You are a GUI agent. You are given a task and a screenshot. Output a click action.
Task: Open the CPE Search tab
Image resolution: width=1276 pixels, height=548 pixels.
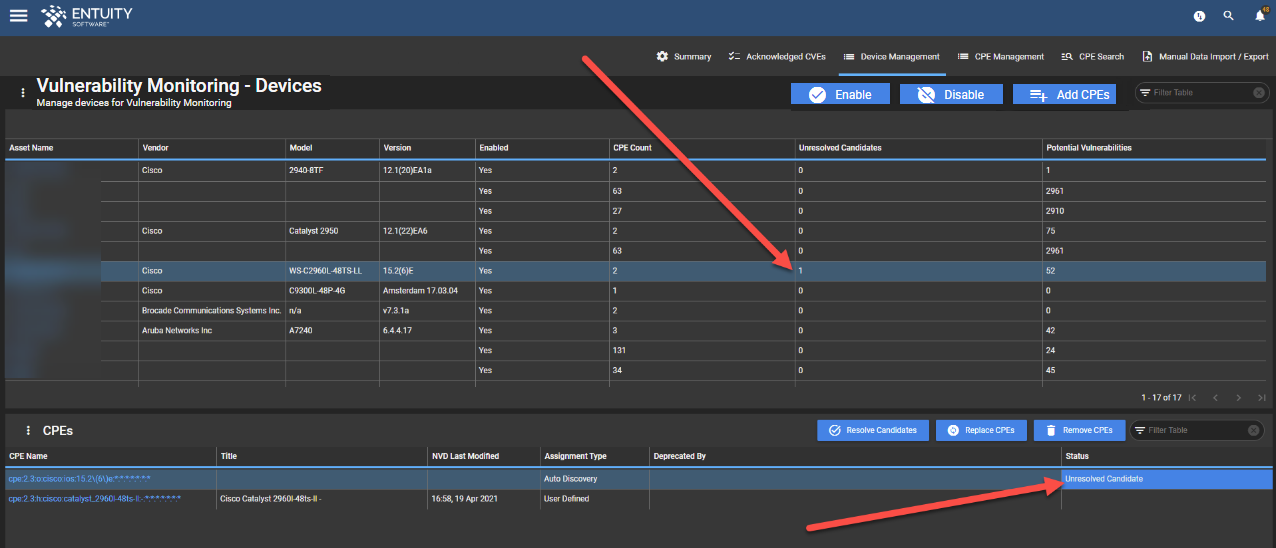point(1092,57)
